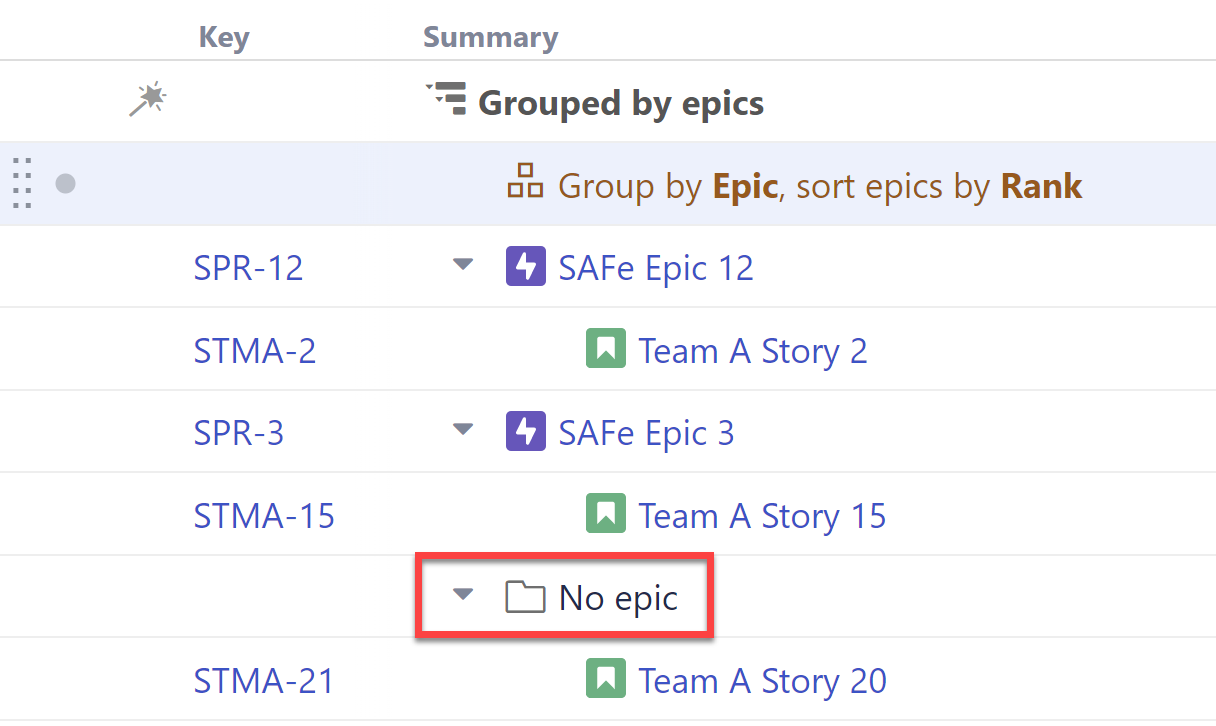Click the magic wand automation icon
The width and height of the screenshot is (1216, 726).
(x=147, y=101)
